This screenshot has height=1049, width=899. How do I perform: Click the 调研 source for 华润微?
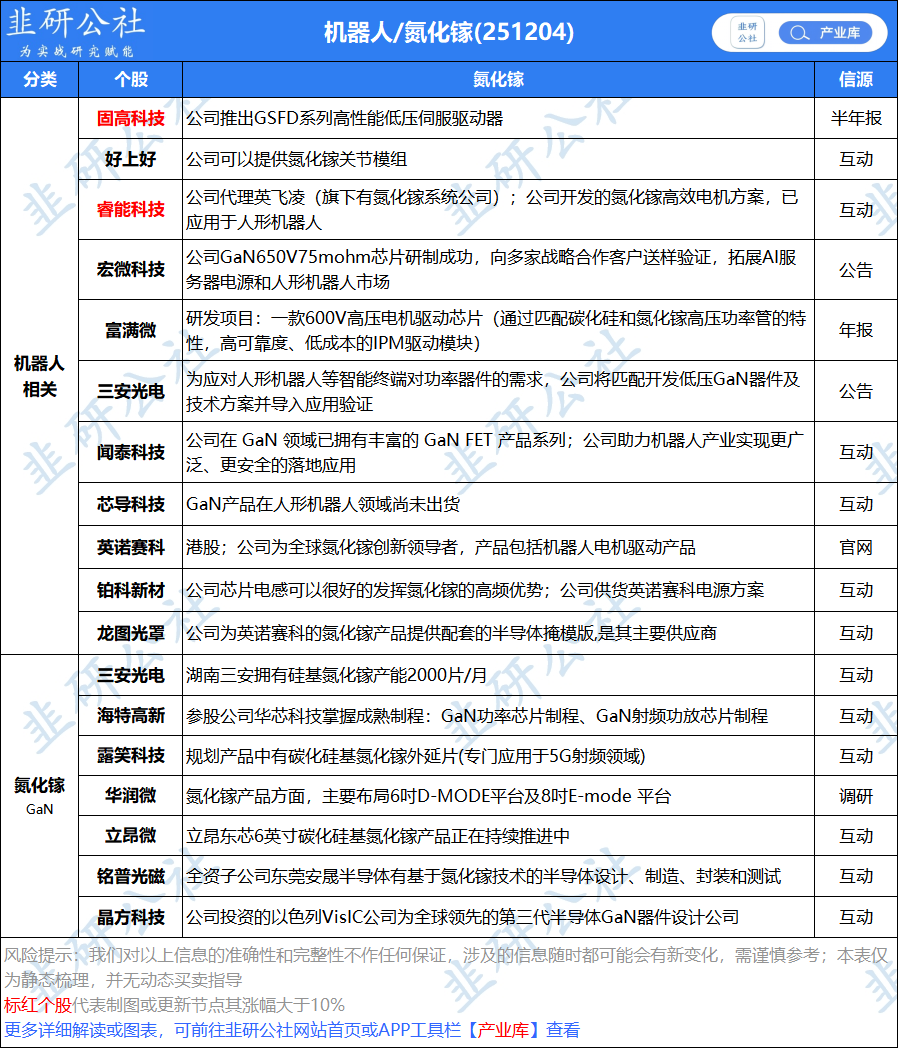856,796
